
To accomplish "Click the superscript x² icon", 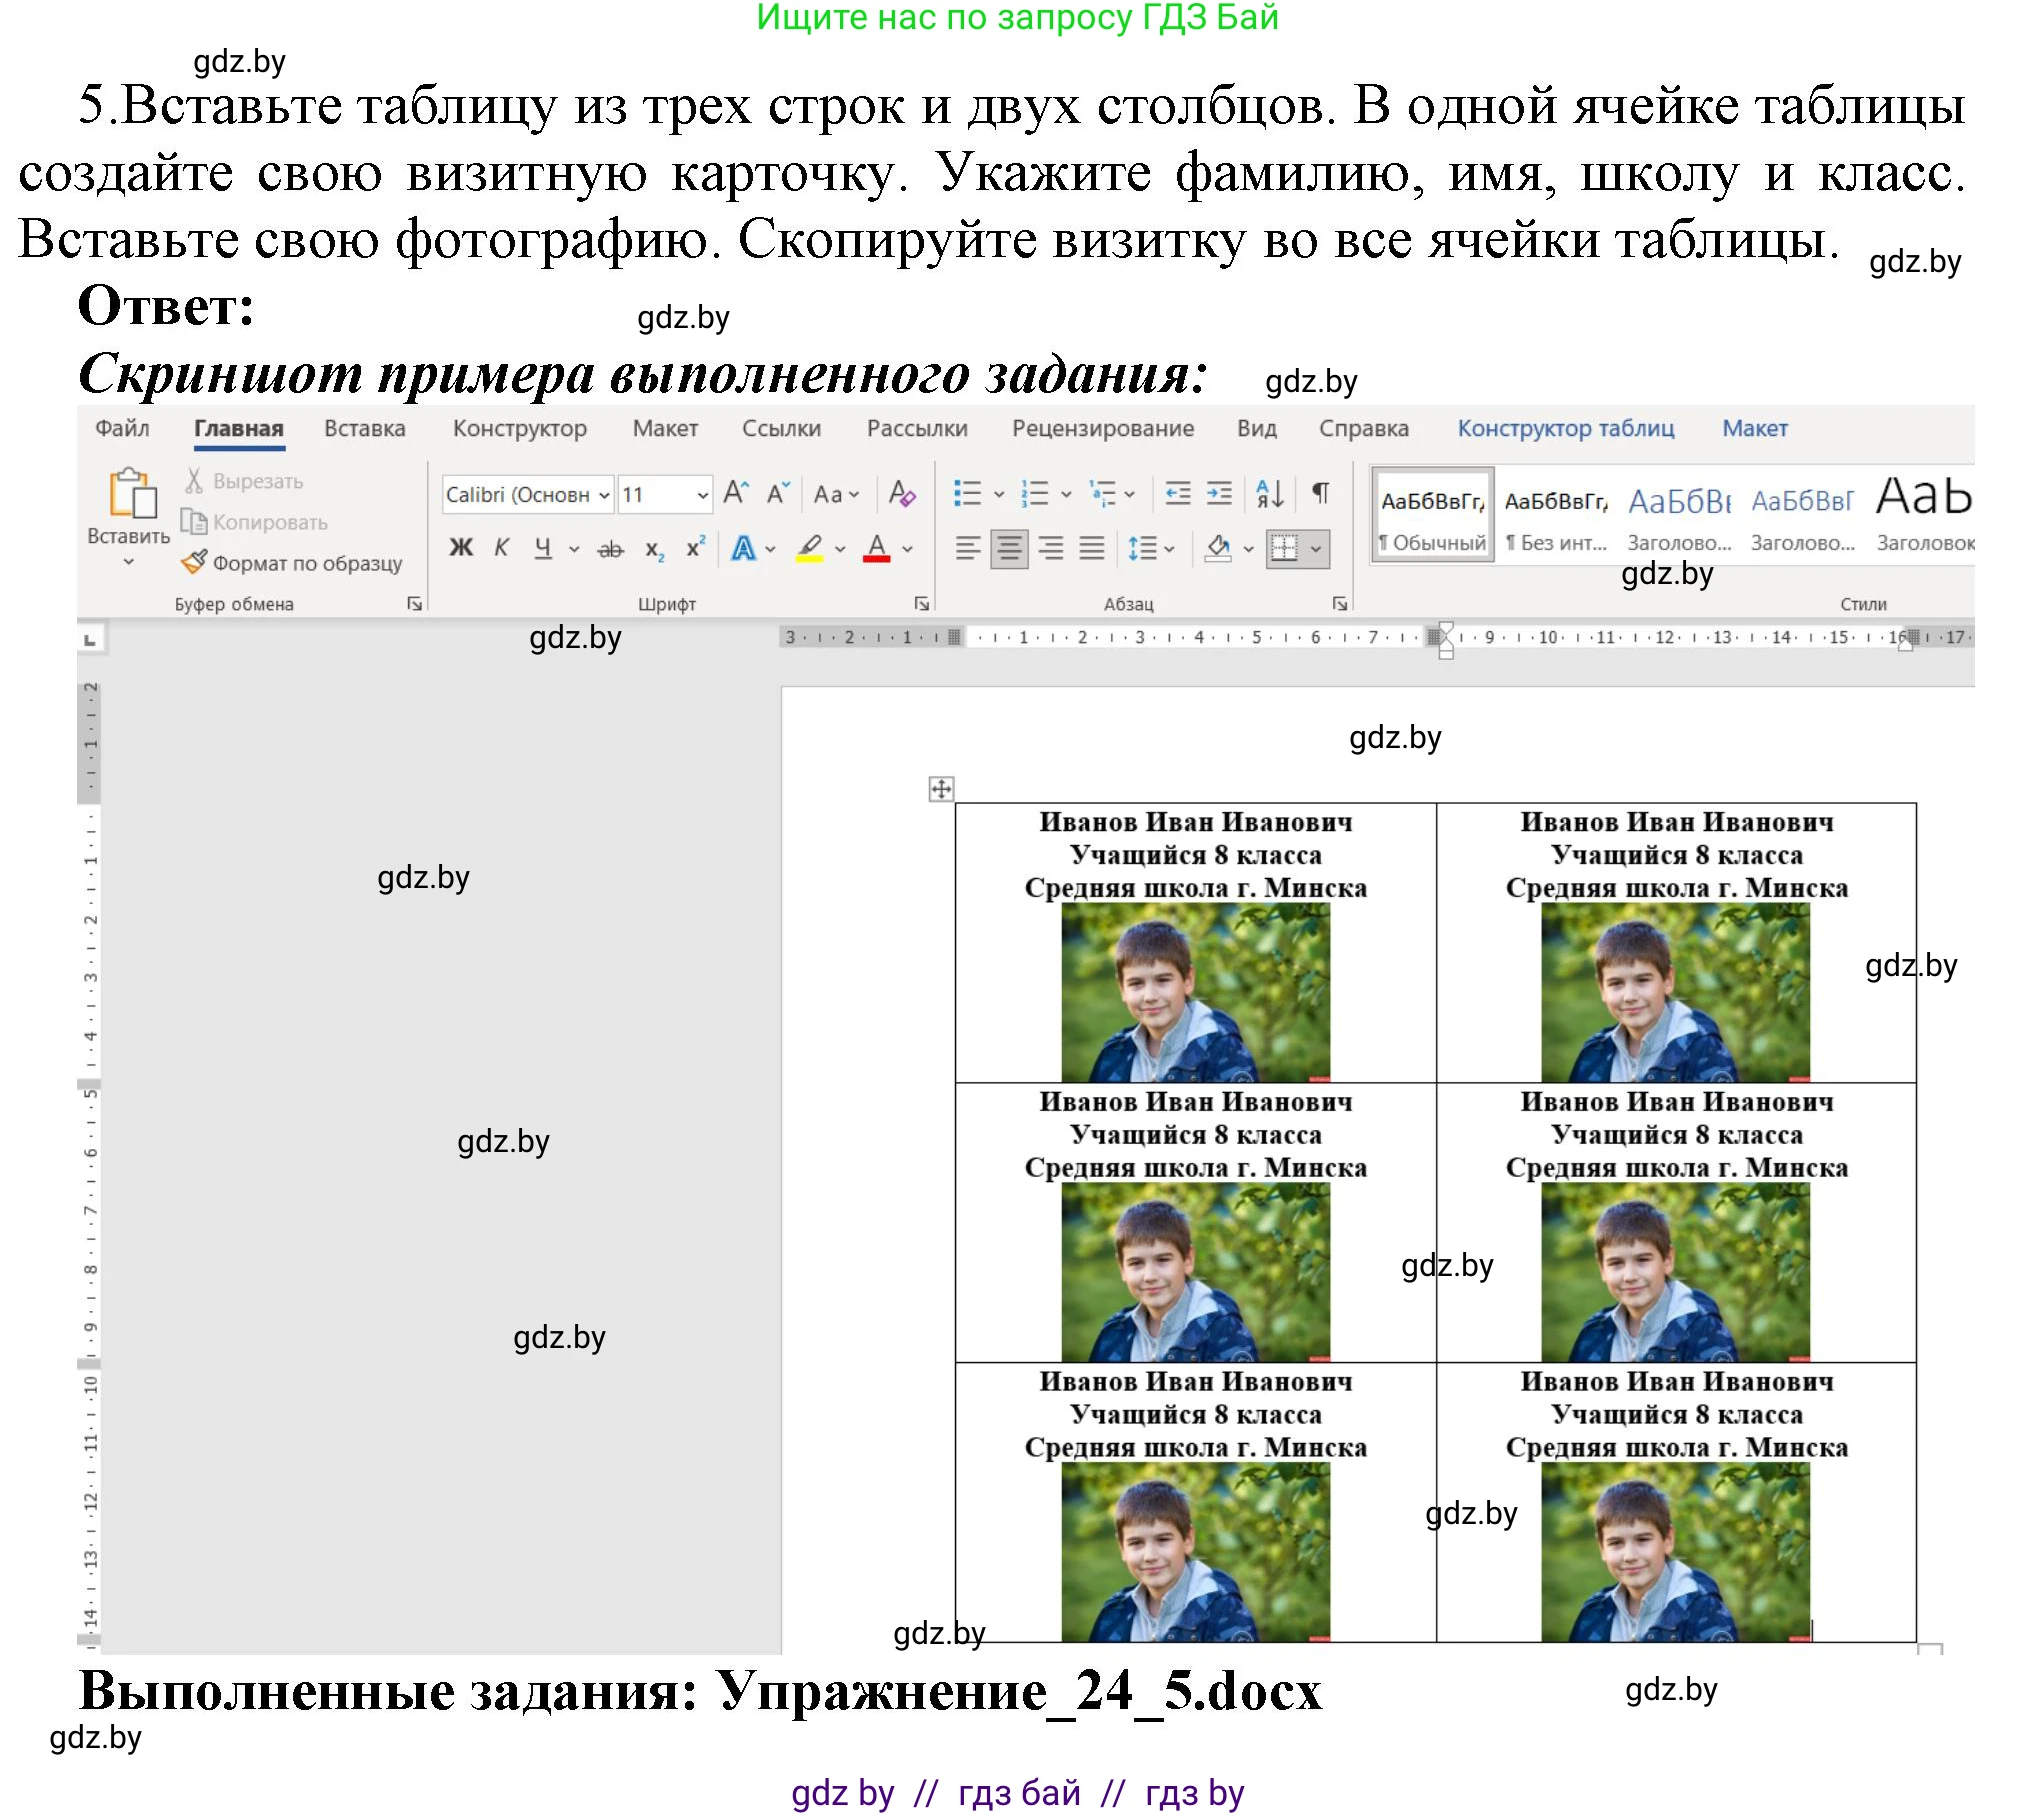I will tap(695, 548).
